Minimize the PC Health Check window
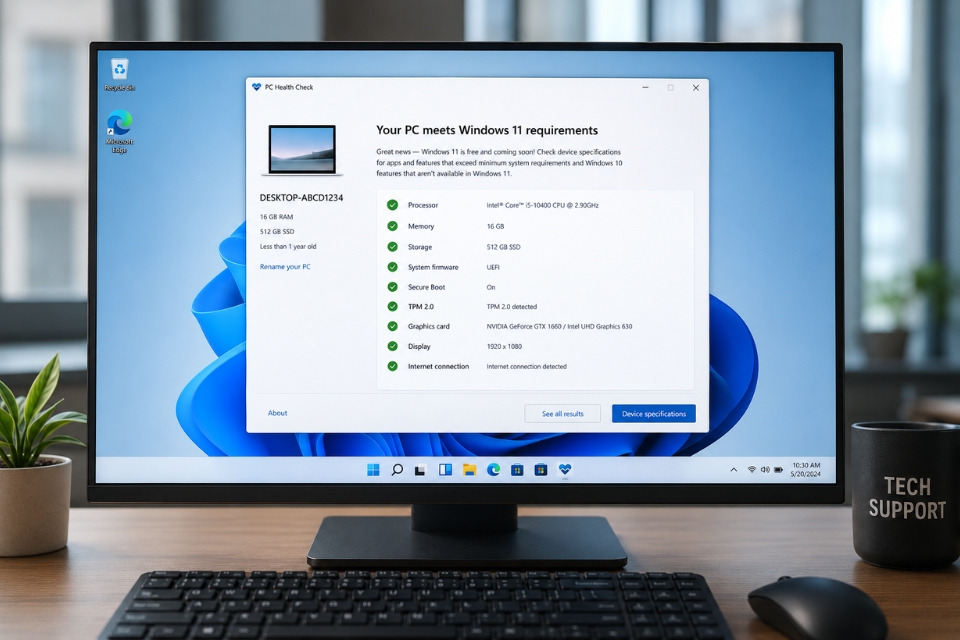The width and height of the screenshot is (960, 640). 645,88
